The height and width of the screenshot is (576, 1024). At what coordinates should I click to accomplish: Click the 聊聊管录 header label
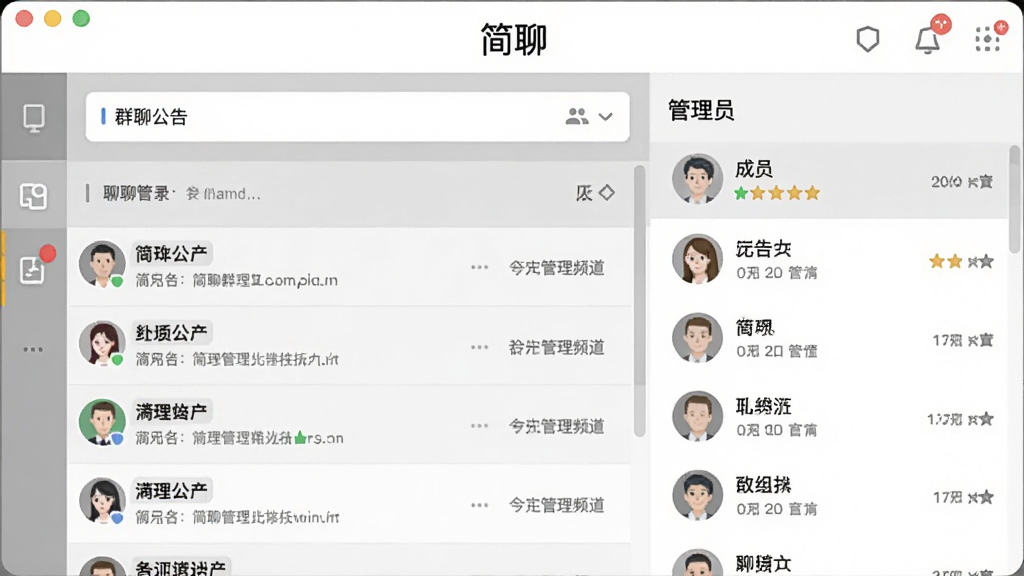click(x=135, y=193)
